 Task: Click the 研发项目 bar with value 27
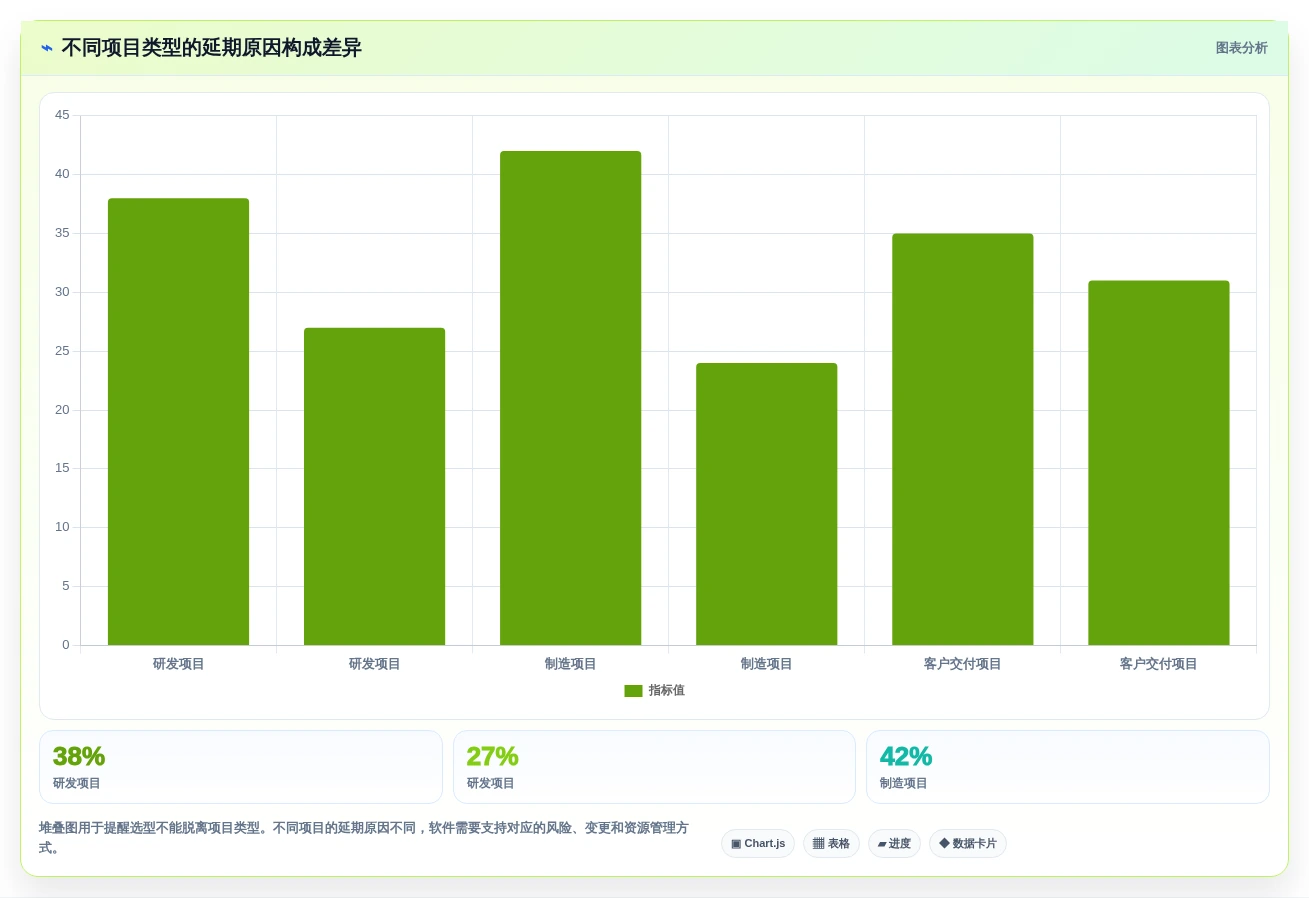(x=374, y=486)
